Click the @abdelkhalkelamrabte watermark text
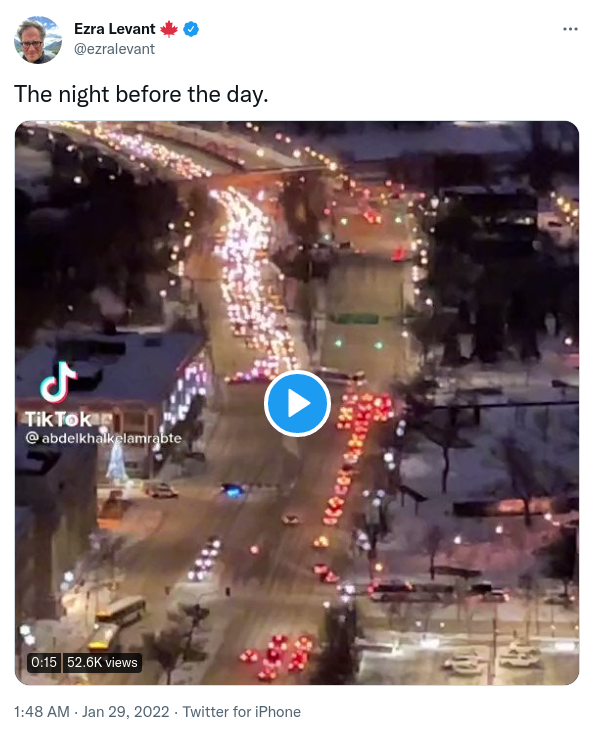The height and width of the screenshot is (735, 594). click(x=104, y=438)
